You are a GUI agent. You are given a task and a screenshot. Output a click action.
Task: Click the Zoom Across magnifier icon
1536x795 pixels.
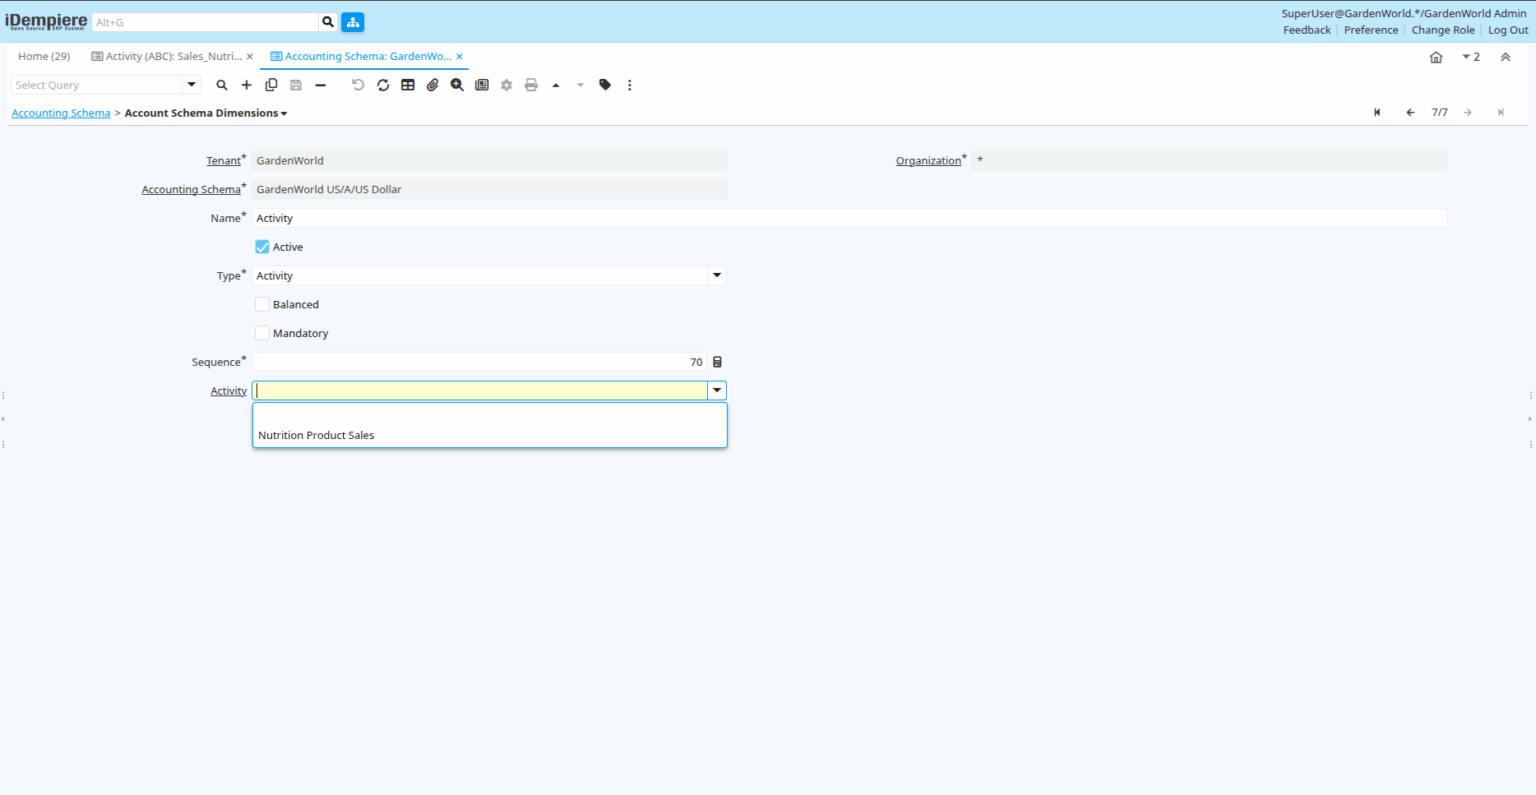[457, 85]
